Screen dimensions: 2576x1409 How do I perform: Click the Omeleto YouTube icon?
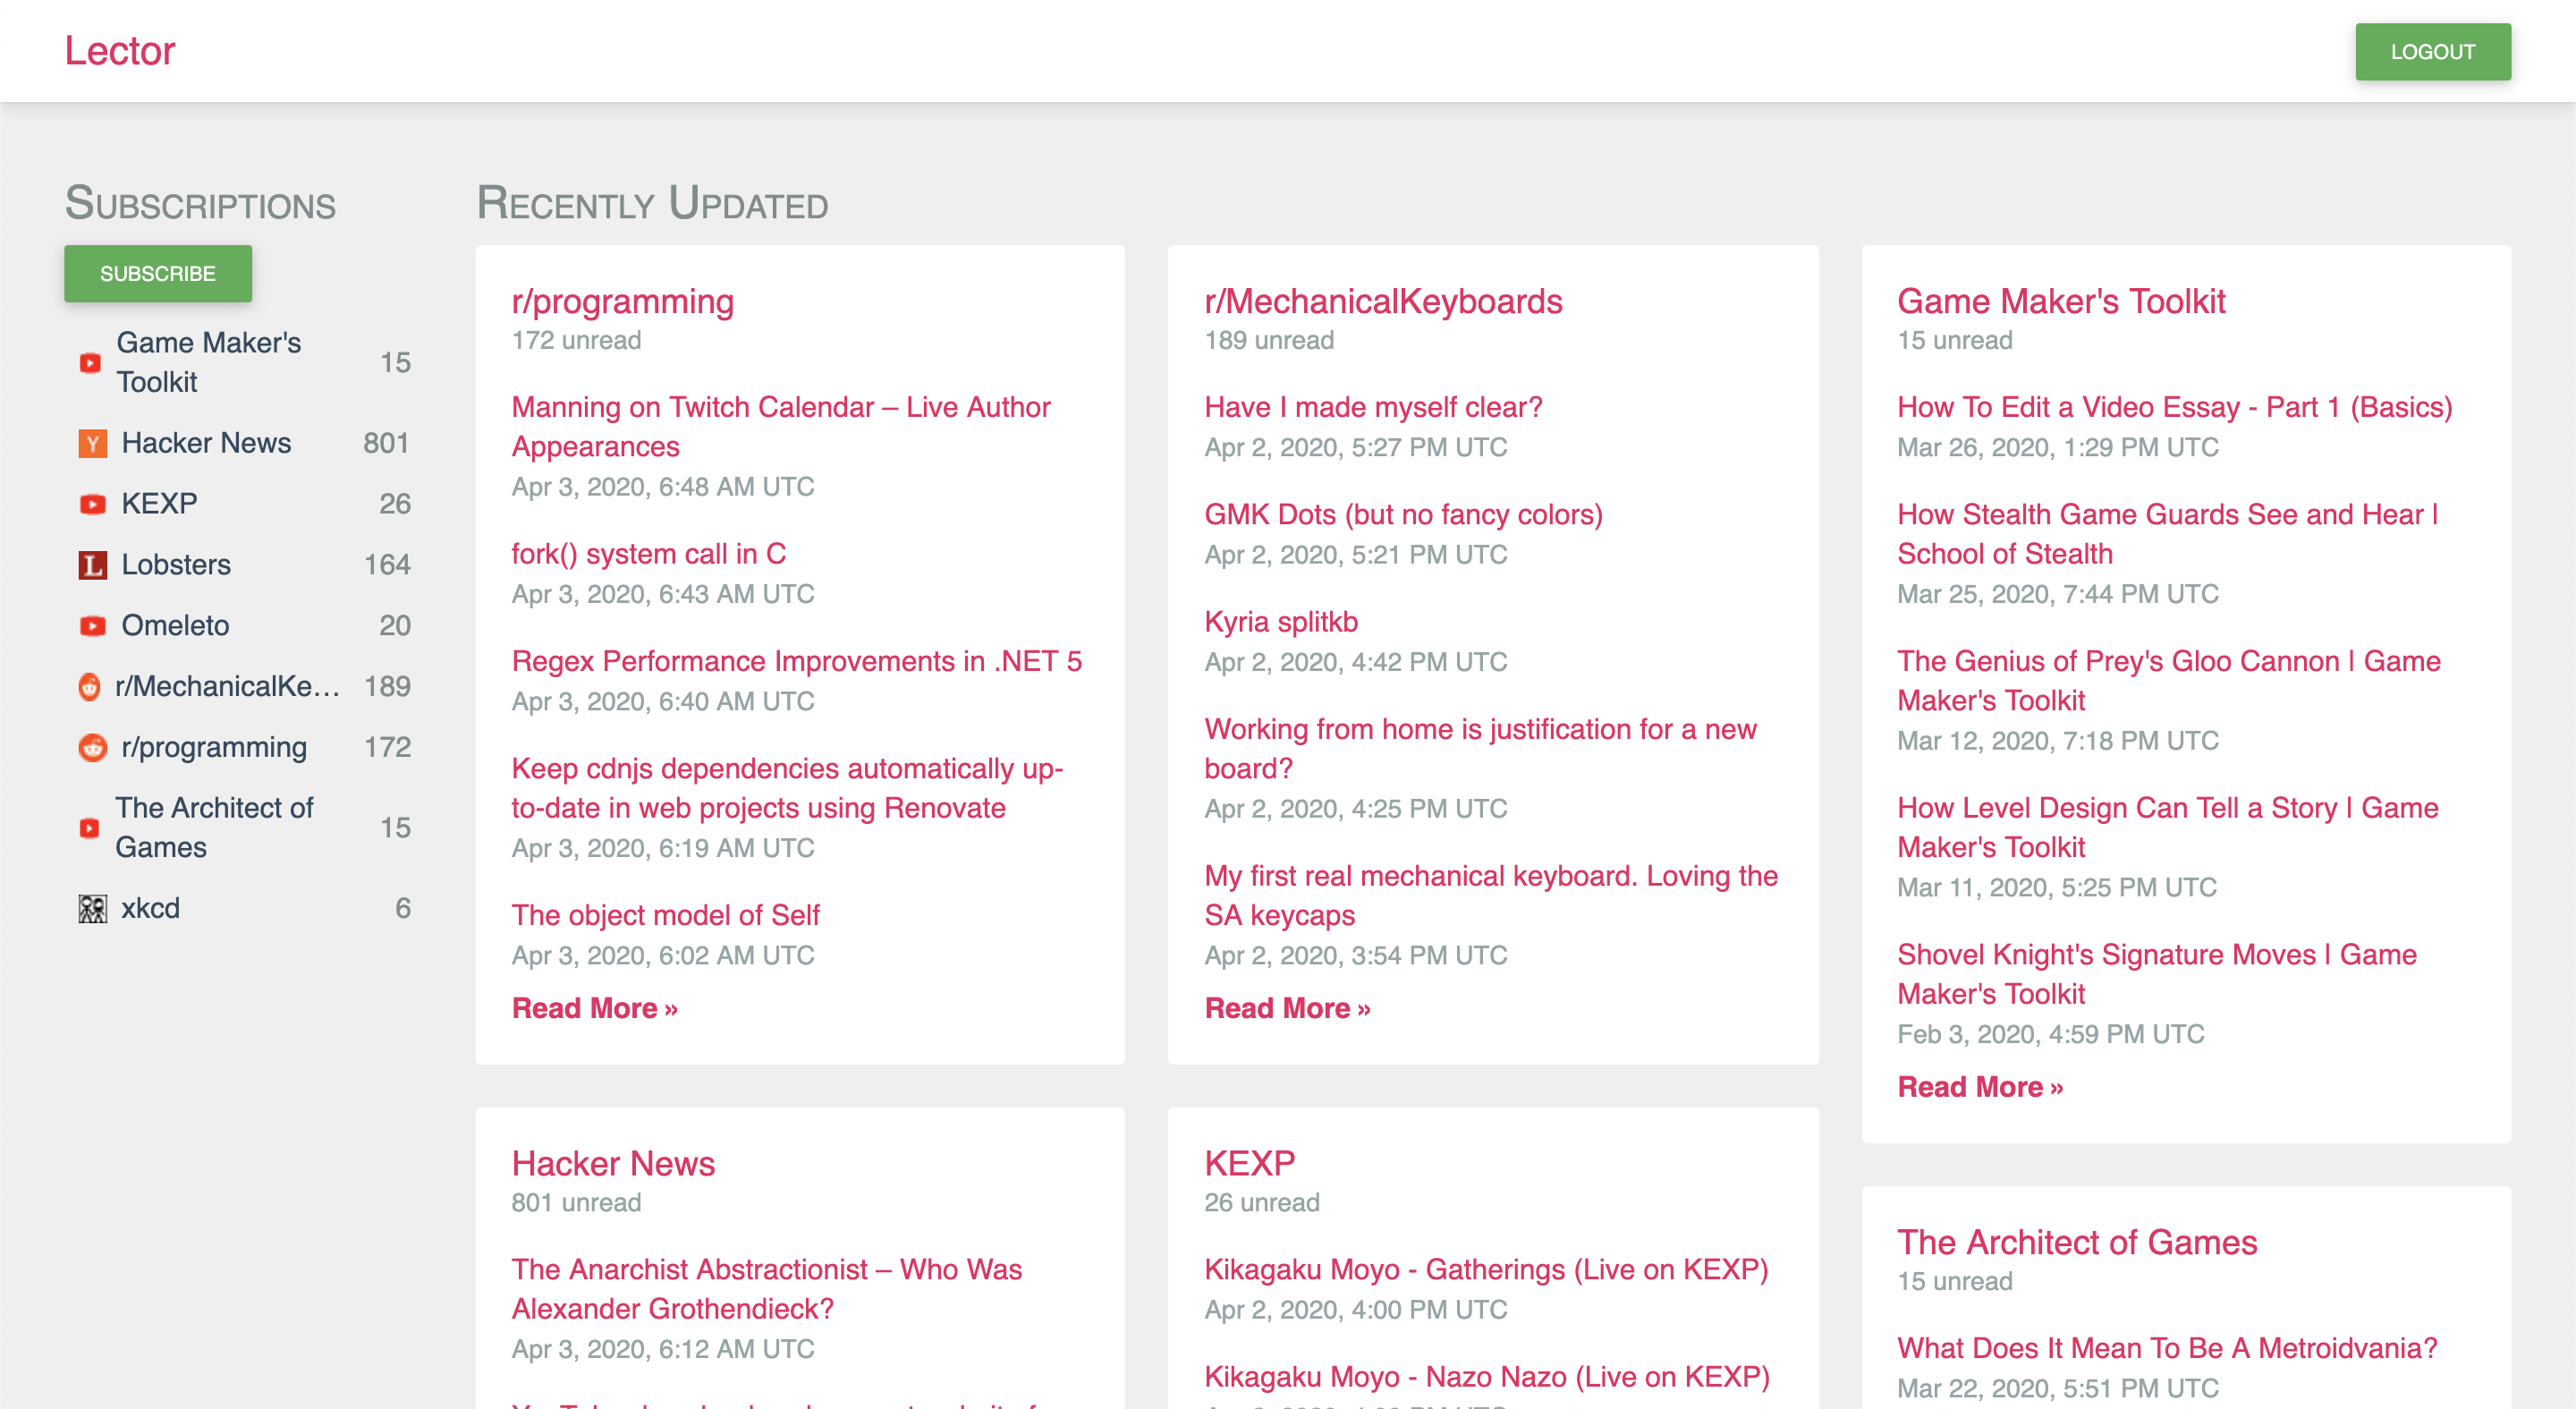[x=92, y=626]
